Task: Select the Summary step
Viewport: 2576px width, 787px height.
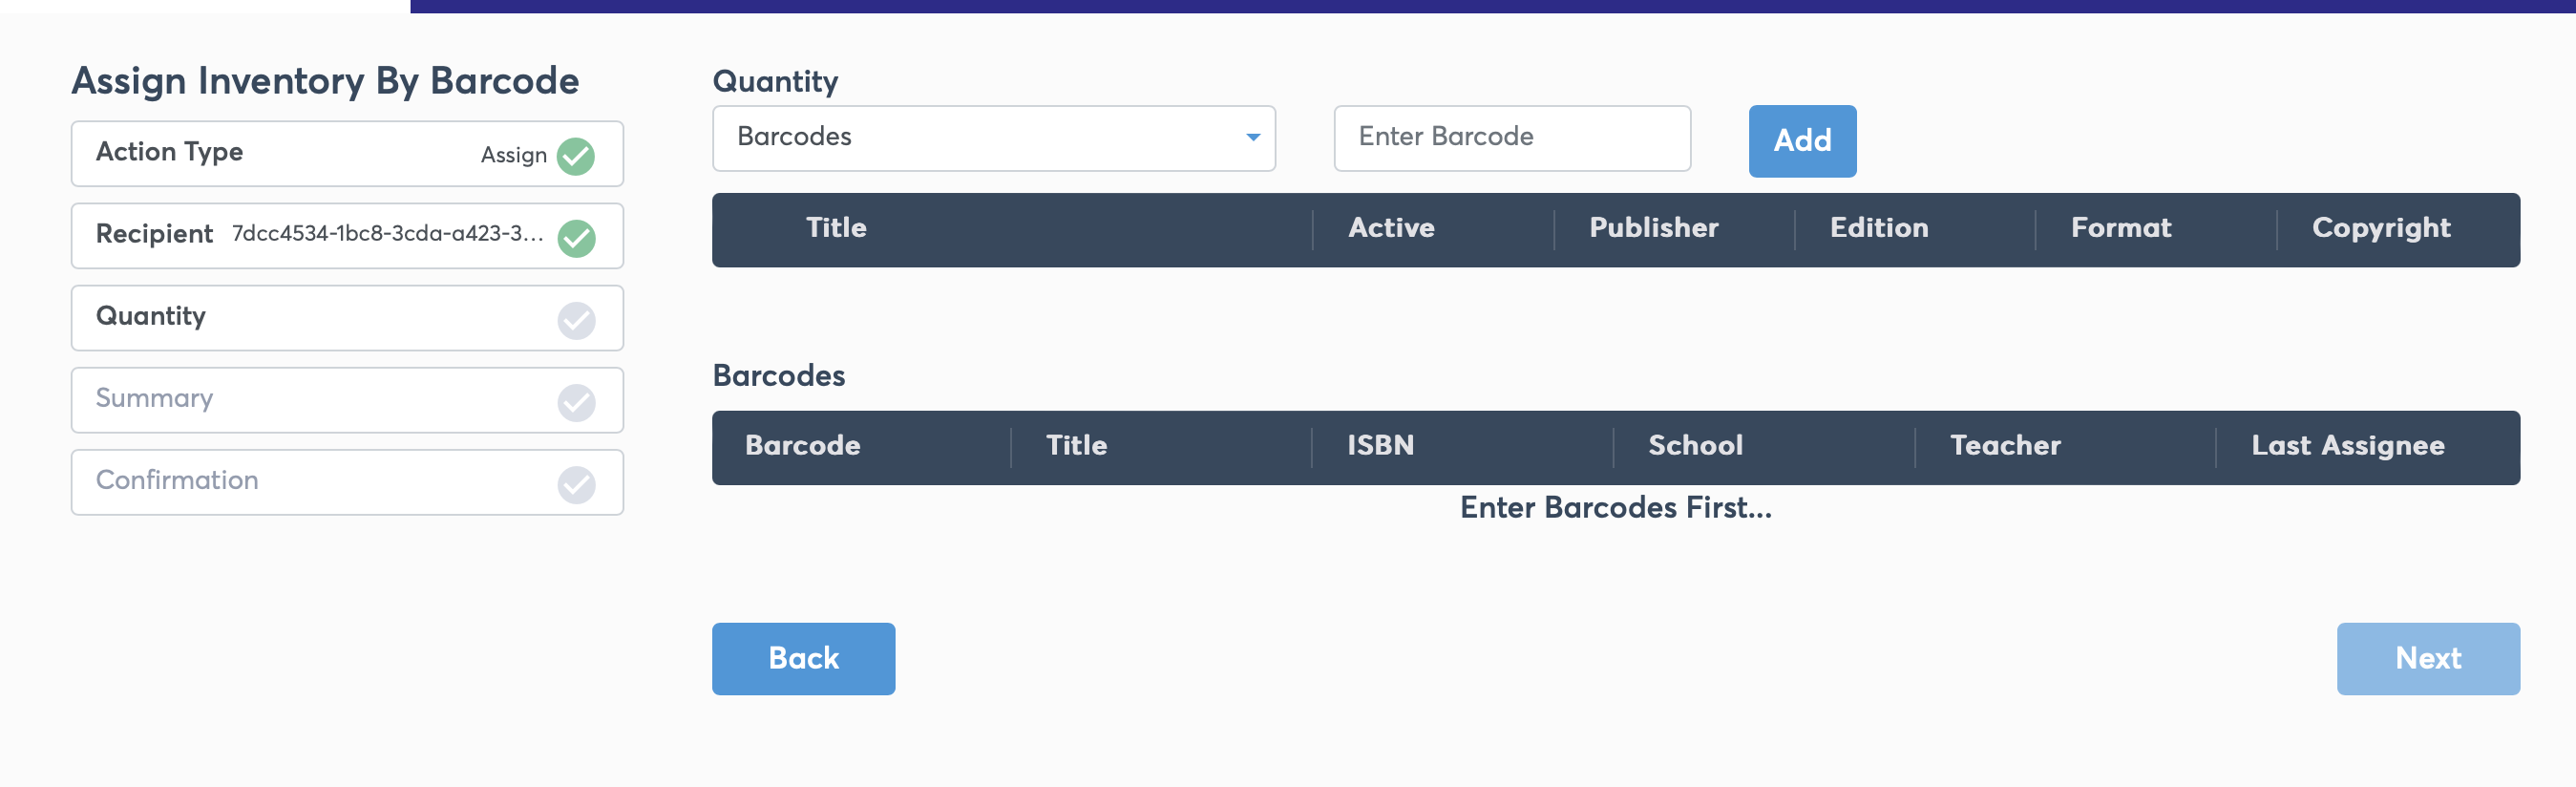Action: (x=347, y=400)
